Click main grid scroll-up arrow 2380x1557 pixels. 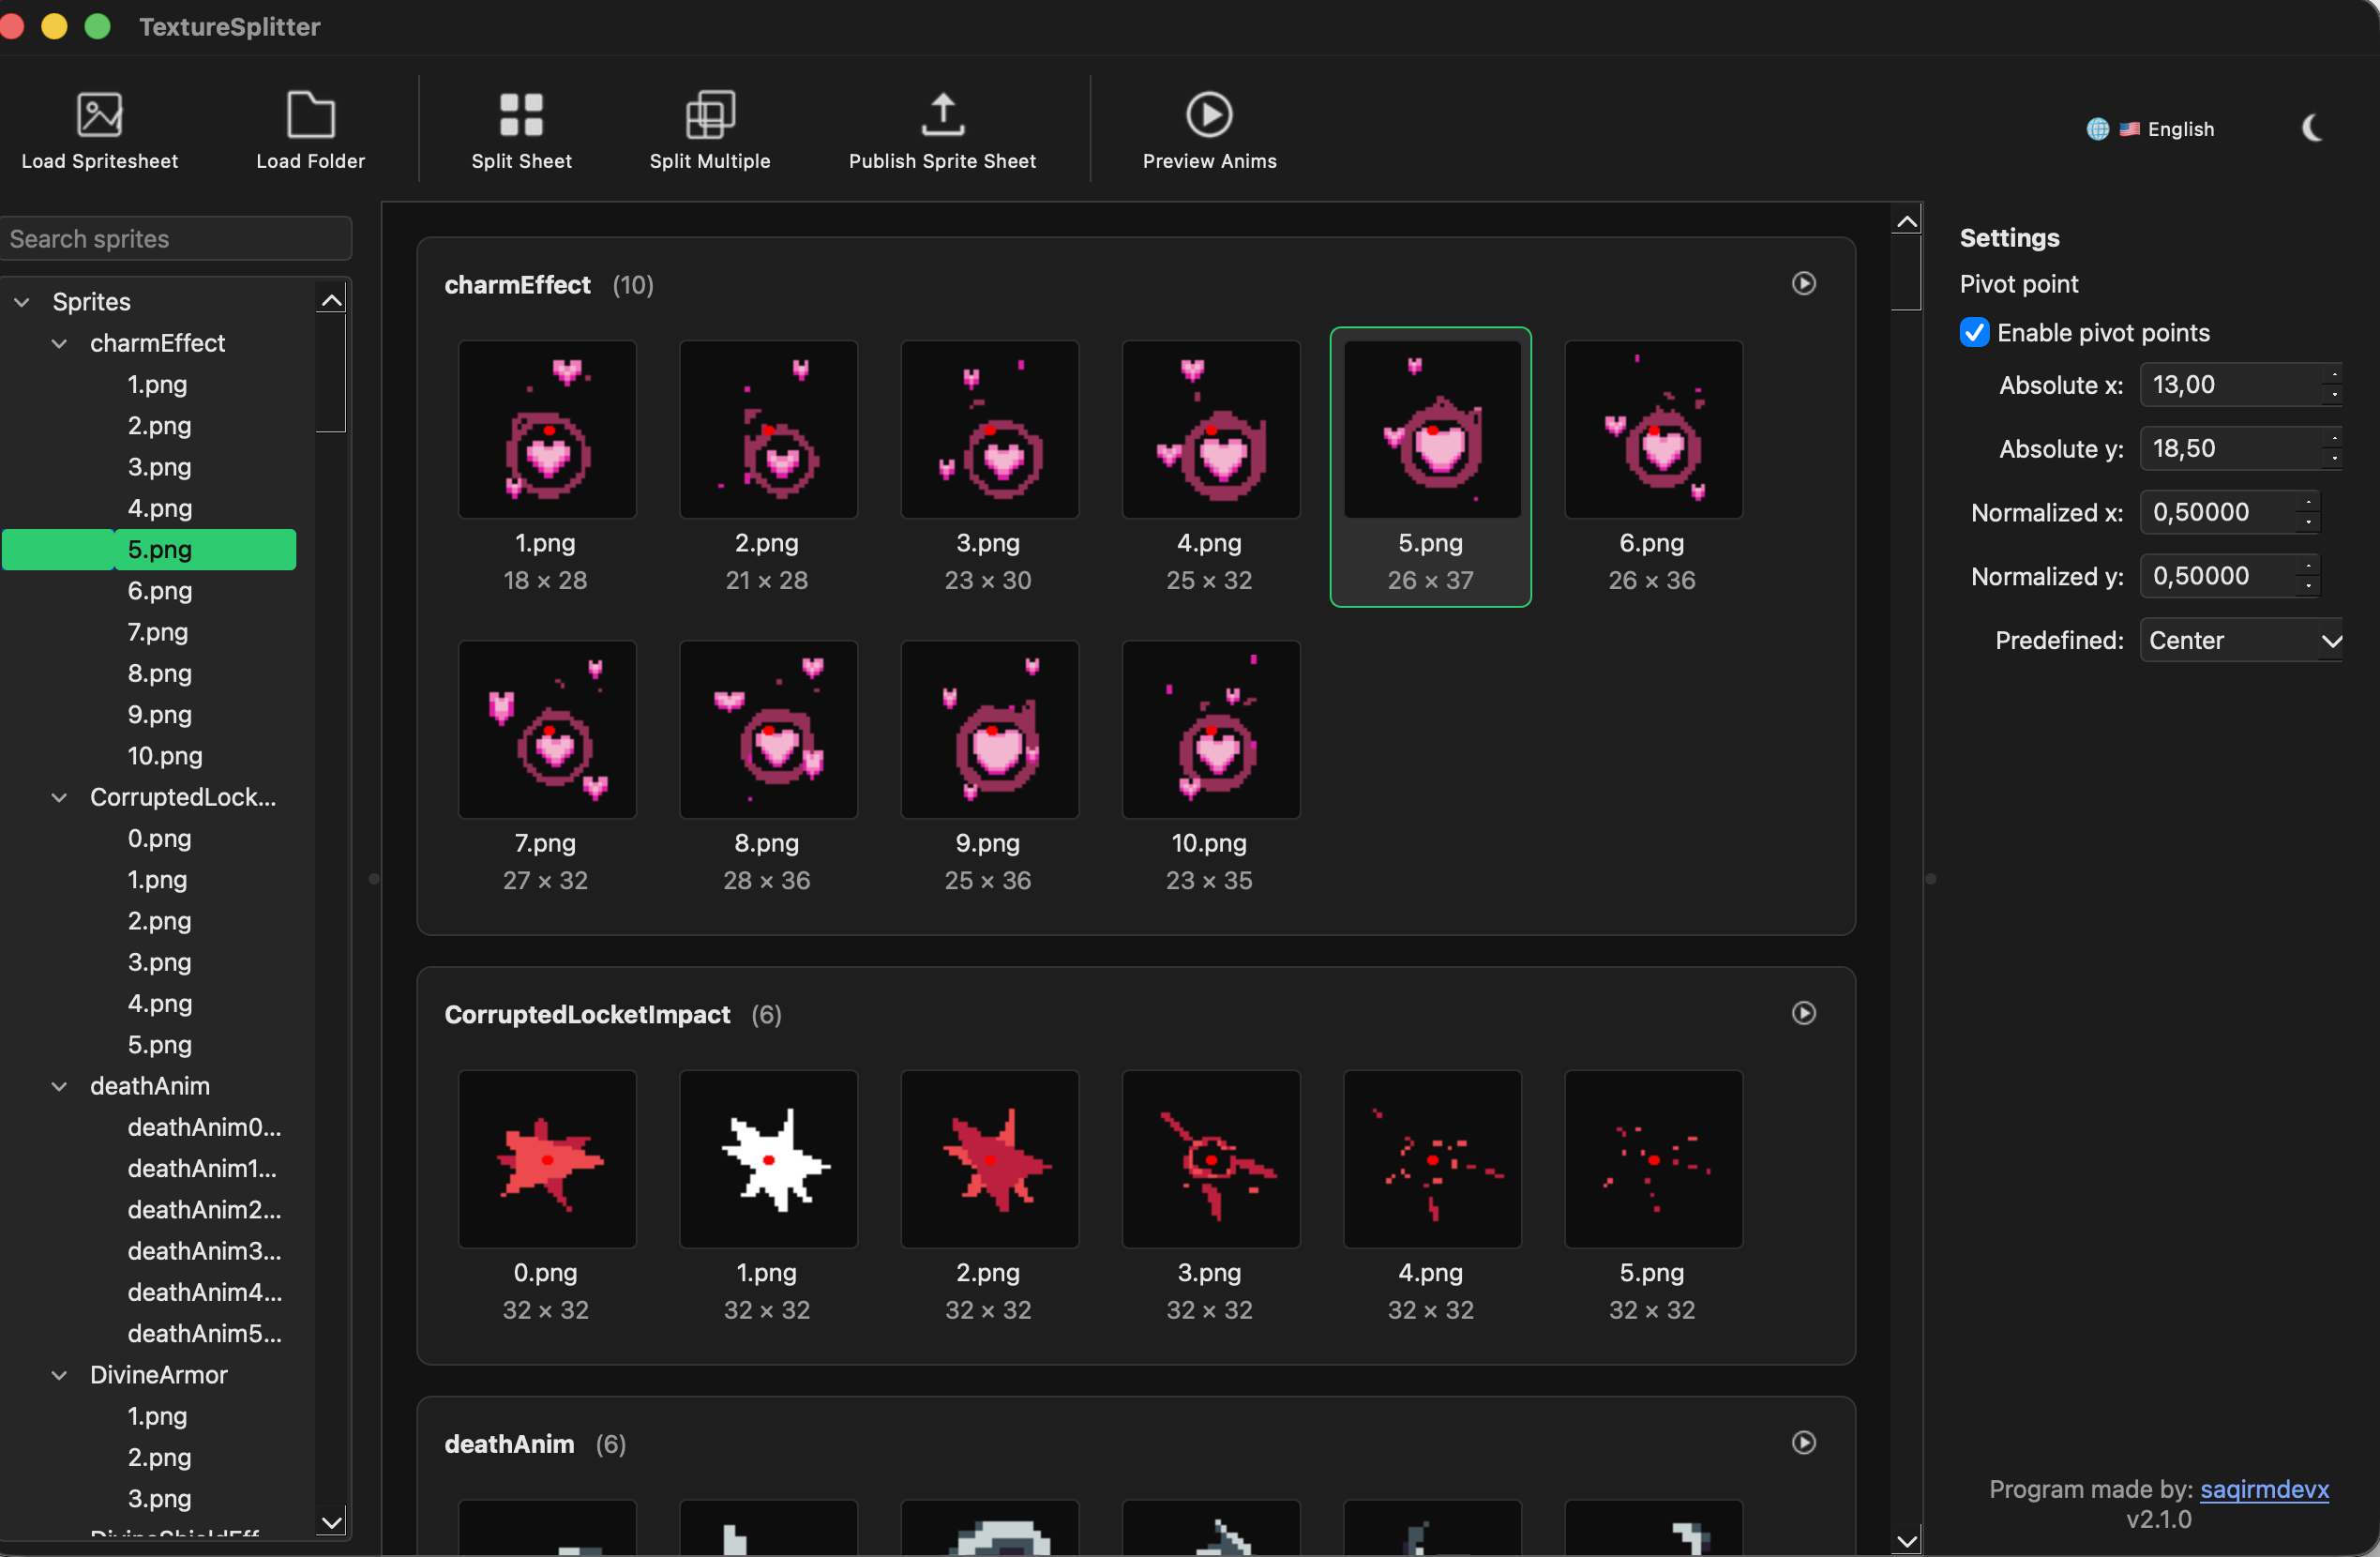[1907, 221]
